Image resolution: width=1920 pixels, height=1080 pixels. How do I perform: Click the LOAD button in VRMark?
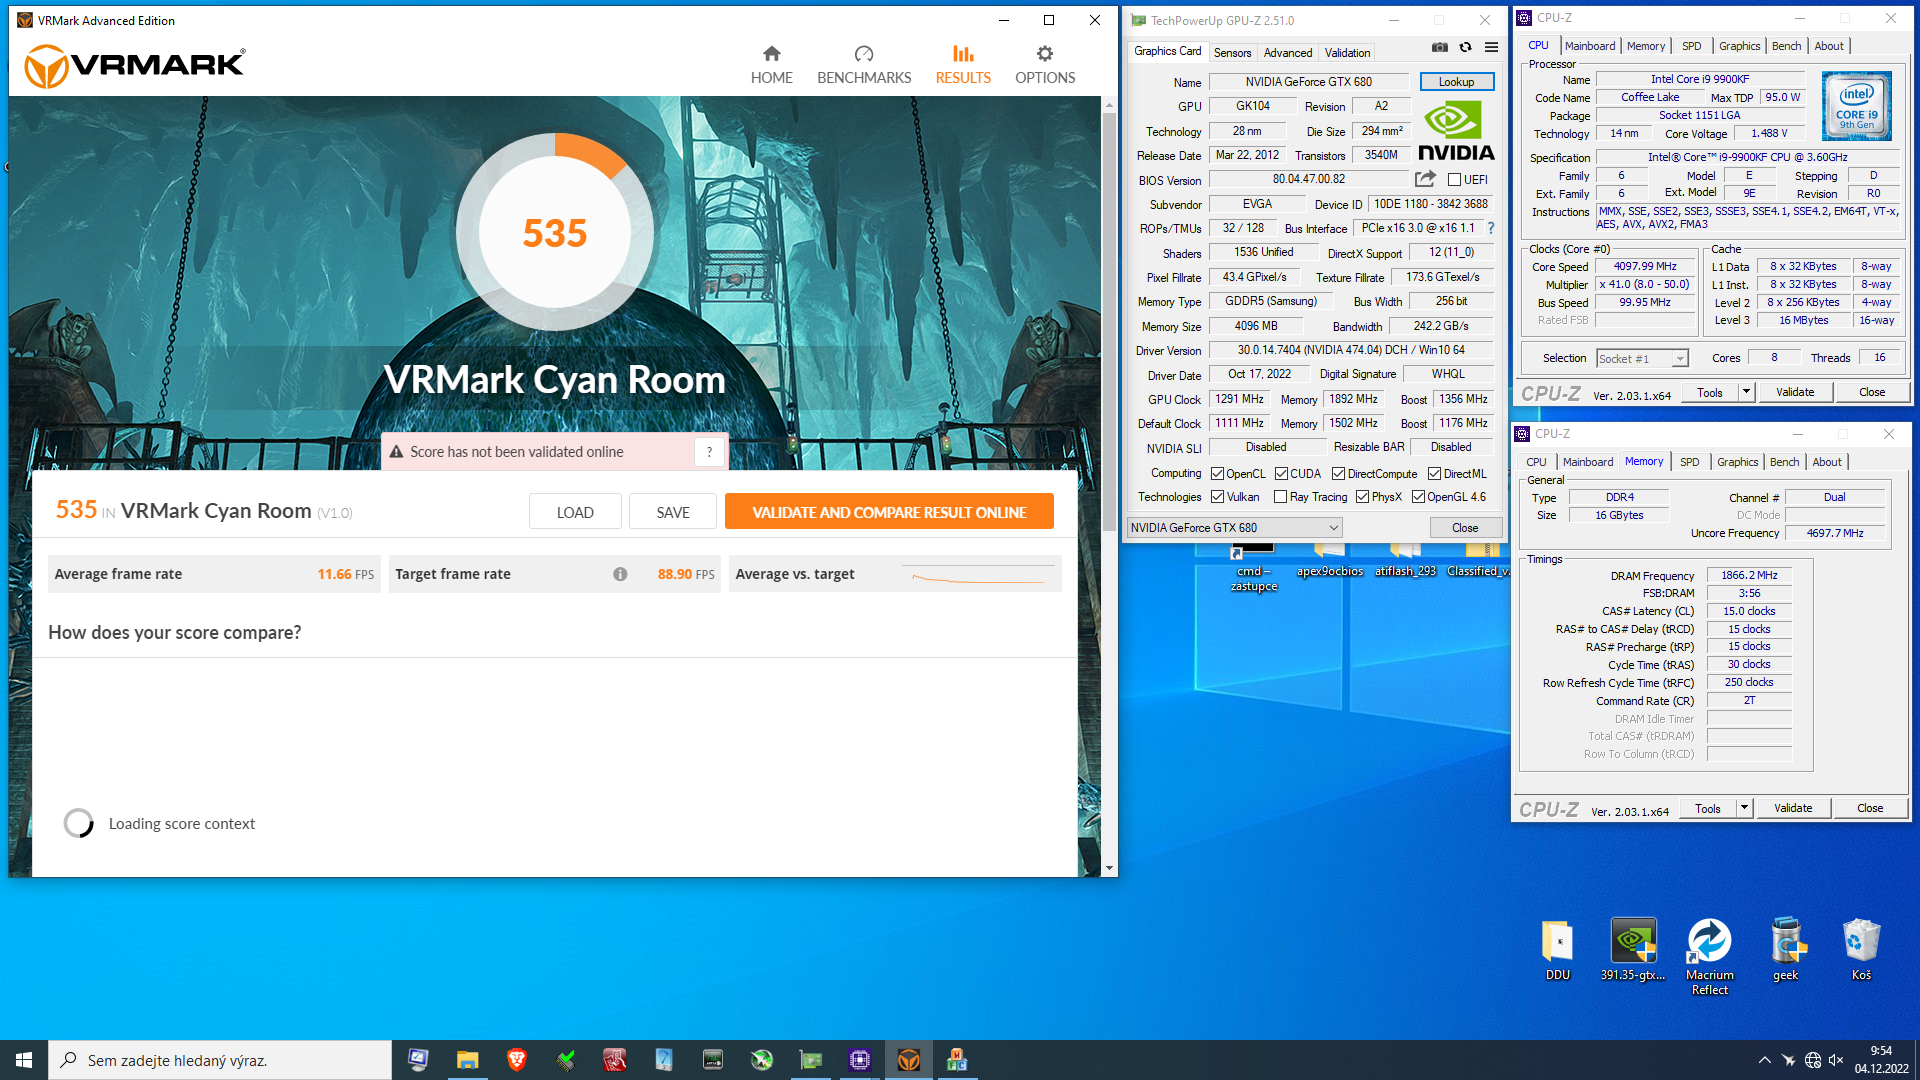[x=575, y=512]
